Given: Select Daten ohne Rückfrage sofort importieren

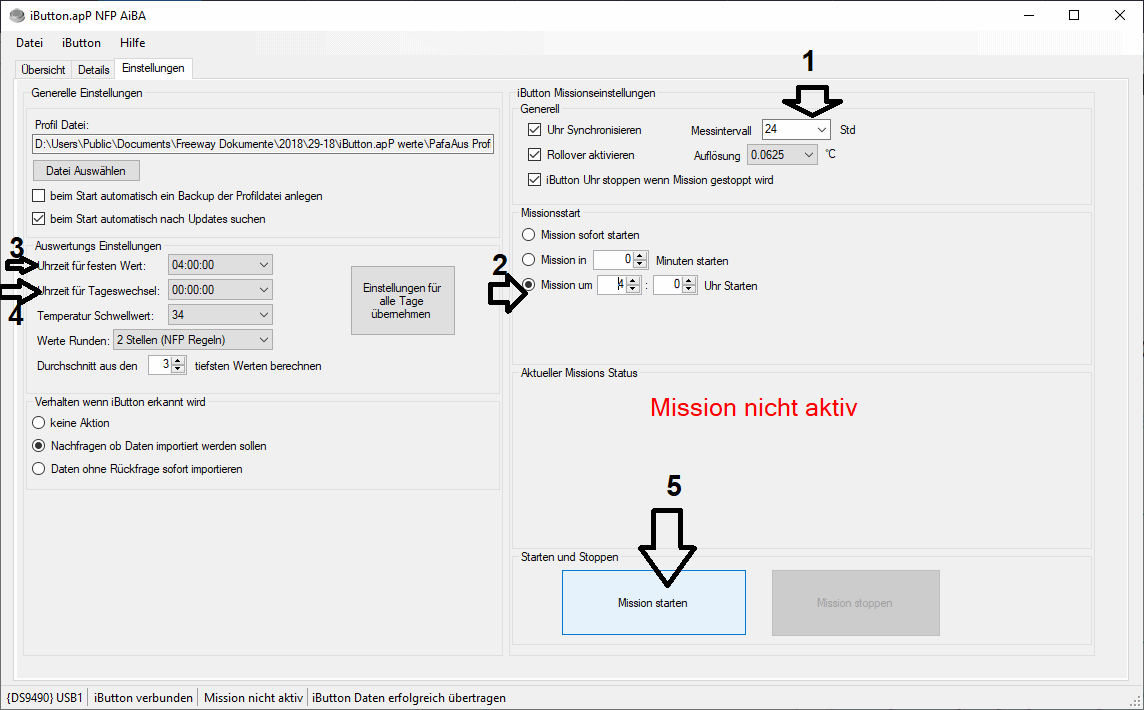Looking at the screenshot, I should 40,469.
